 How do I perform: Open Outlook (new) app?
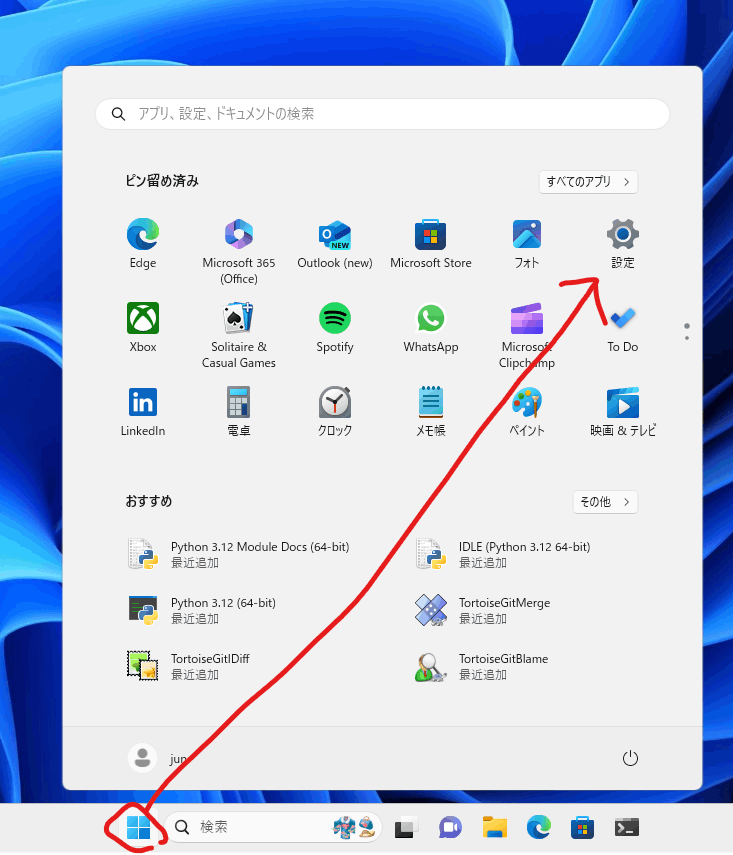335,244
